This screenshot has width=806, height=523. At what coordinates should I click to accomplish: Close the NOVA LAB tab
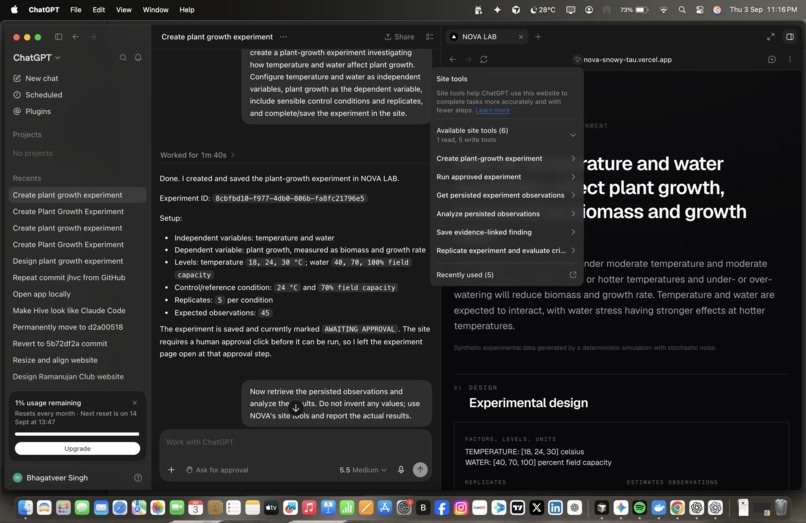tap(521, 37)
